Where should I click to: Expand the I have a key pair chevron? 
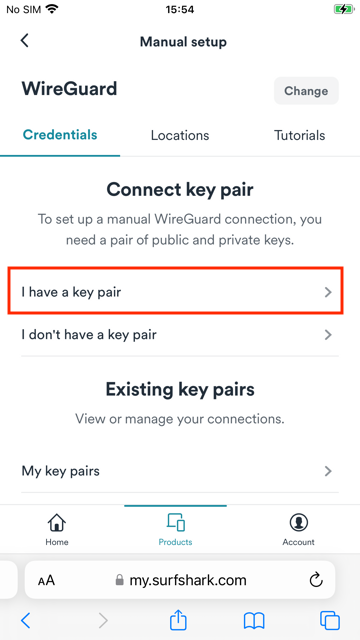point(328,292)
